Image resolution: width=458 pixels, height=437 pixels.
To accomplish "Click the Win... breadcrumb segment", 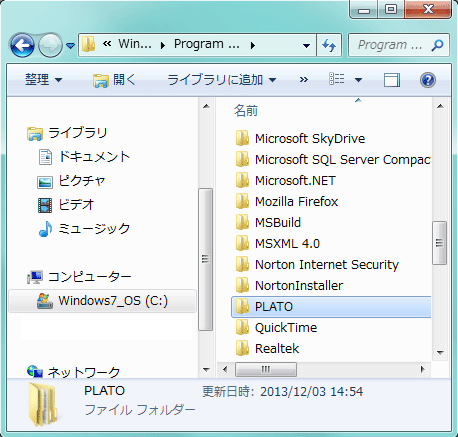I will tap(135, 44).
